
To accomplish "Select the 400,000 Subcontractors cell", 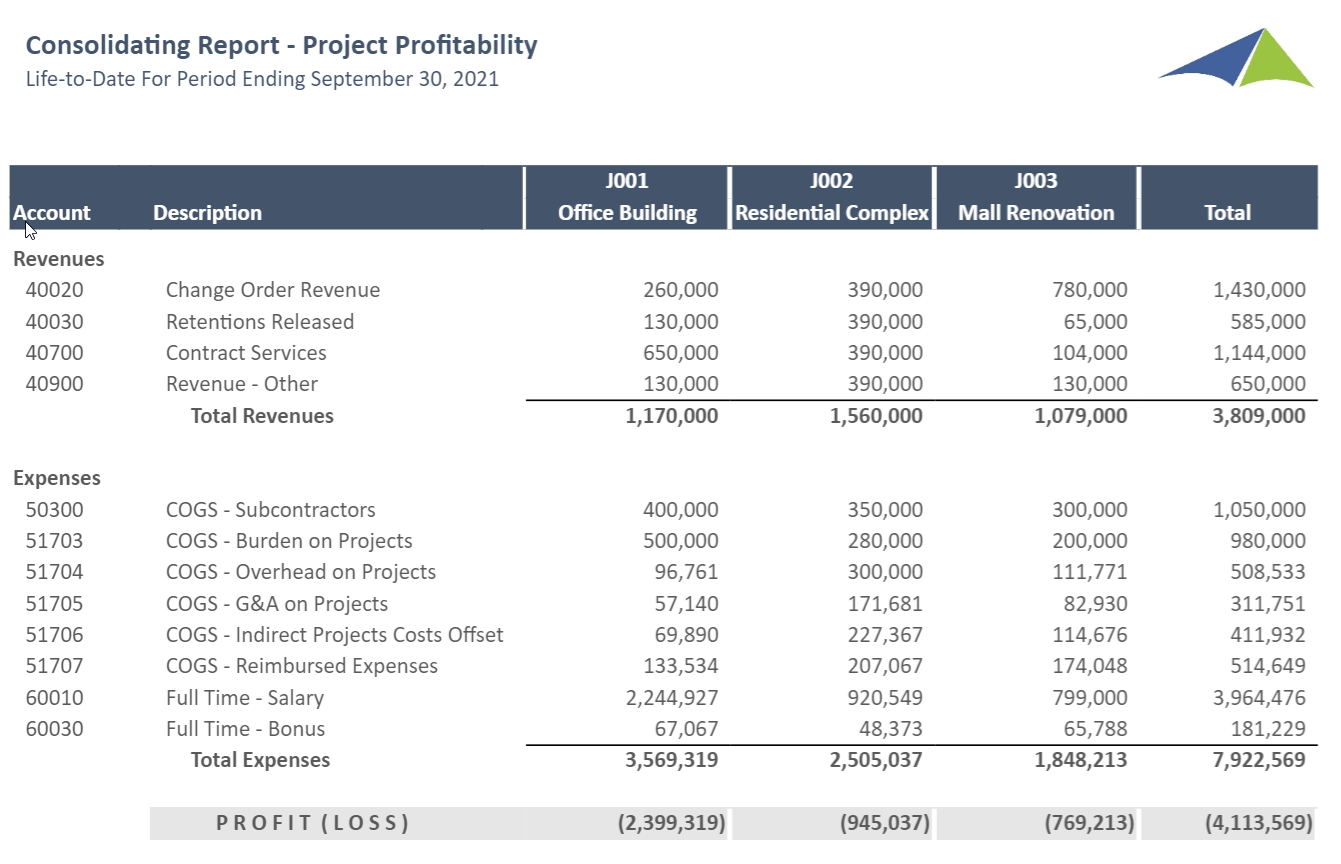I will click(680, 510).
